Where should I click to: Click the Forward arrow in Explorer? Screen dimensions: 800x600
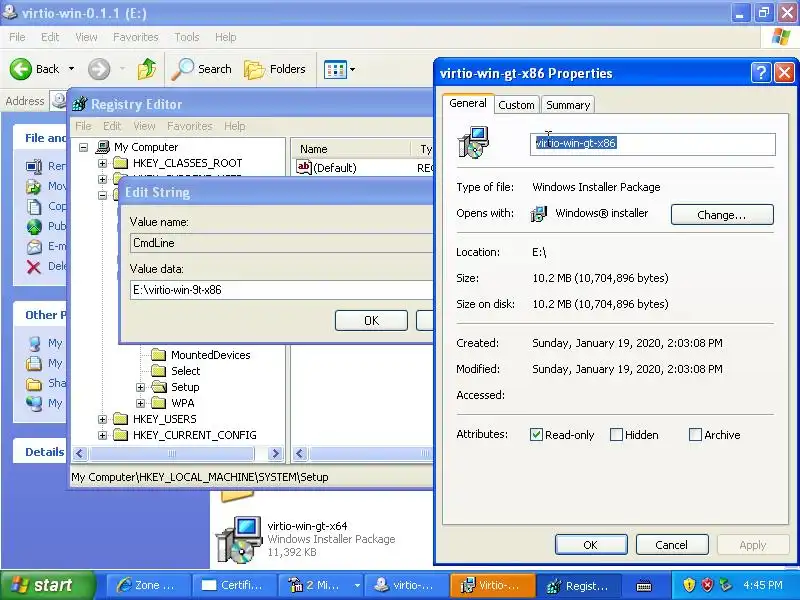[98, 69]
